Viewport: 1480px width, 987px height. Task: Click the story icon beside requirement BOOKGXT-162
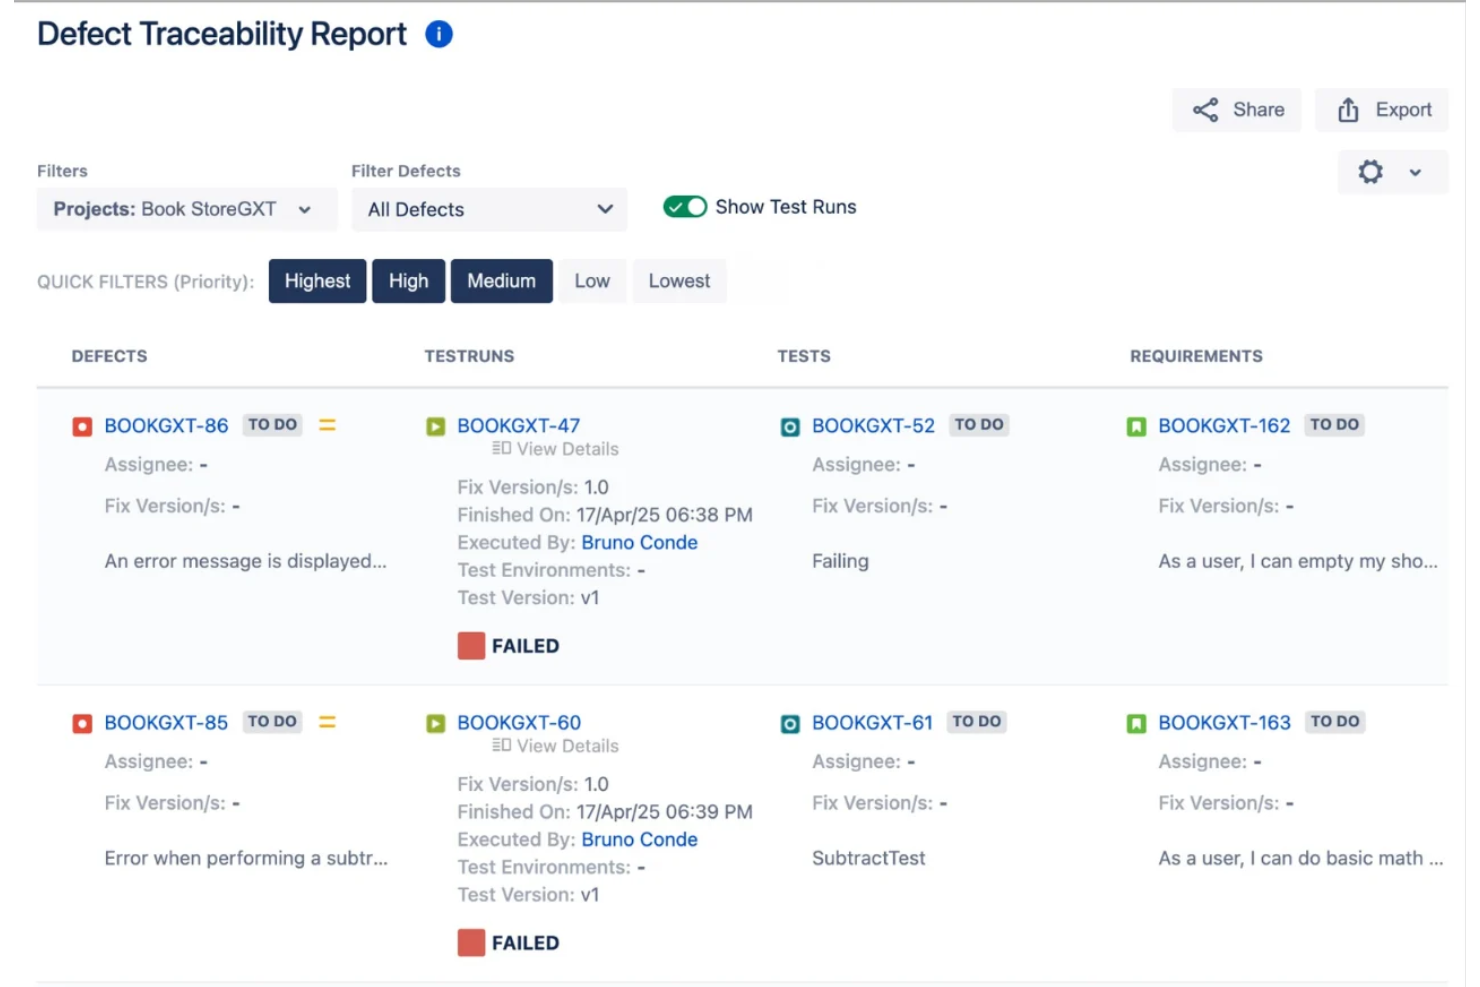(1136, 425)
